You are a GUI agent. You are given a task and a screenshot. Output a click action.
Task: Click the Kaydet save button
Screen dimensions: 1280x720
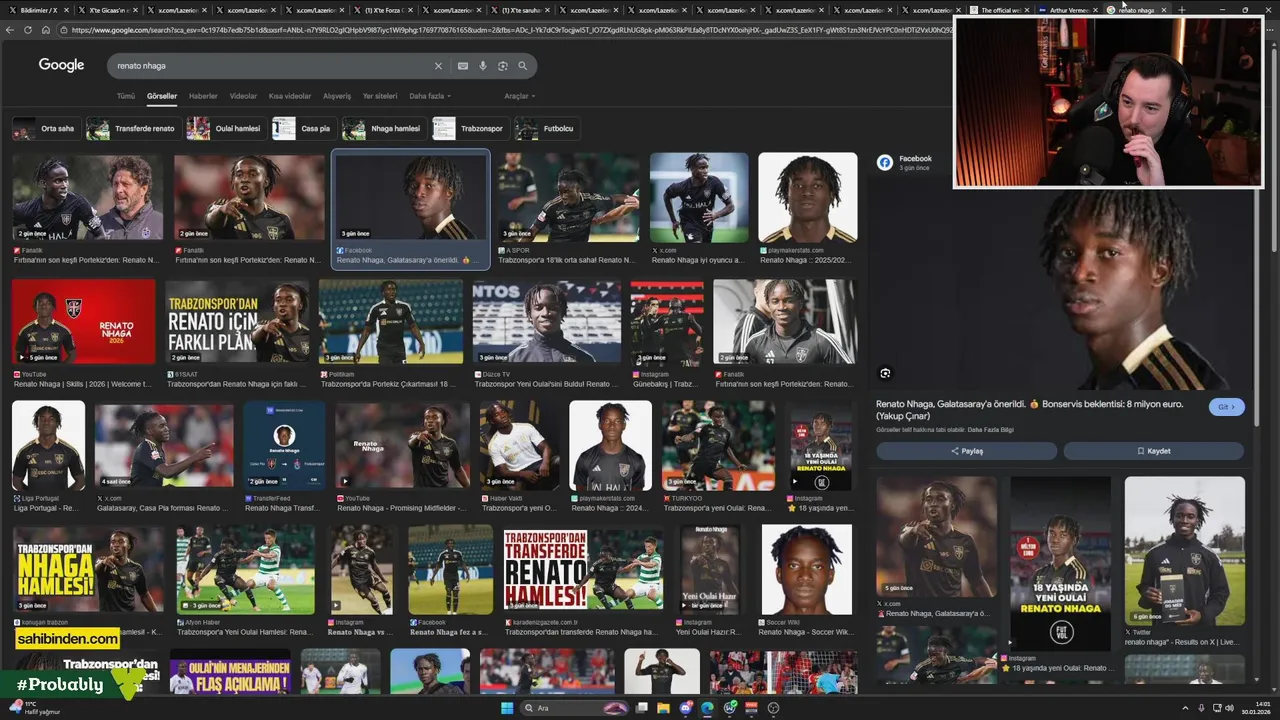(x=1153, y=451)
